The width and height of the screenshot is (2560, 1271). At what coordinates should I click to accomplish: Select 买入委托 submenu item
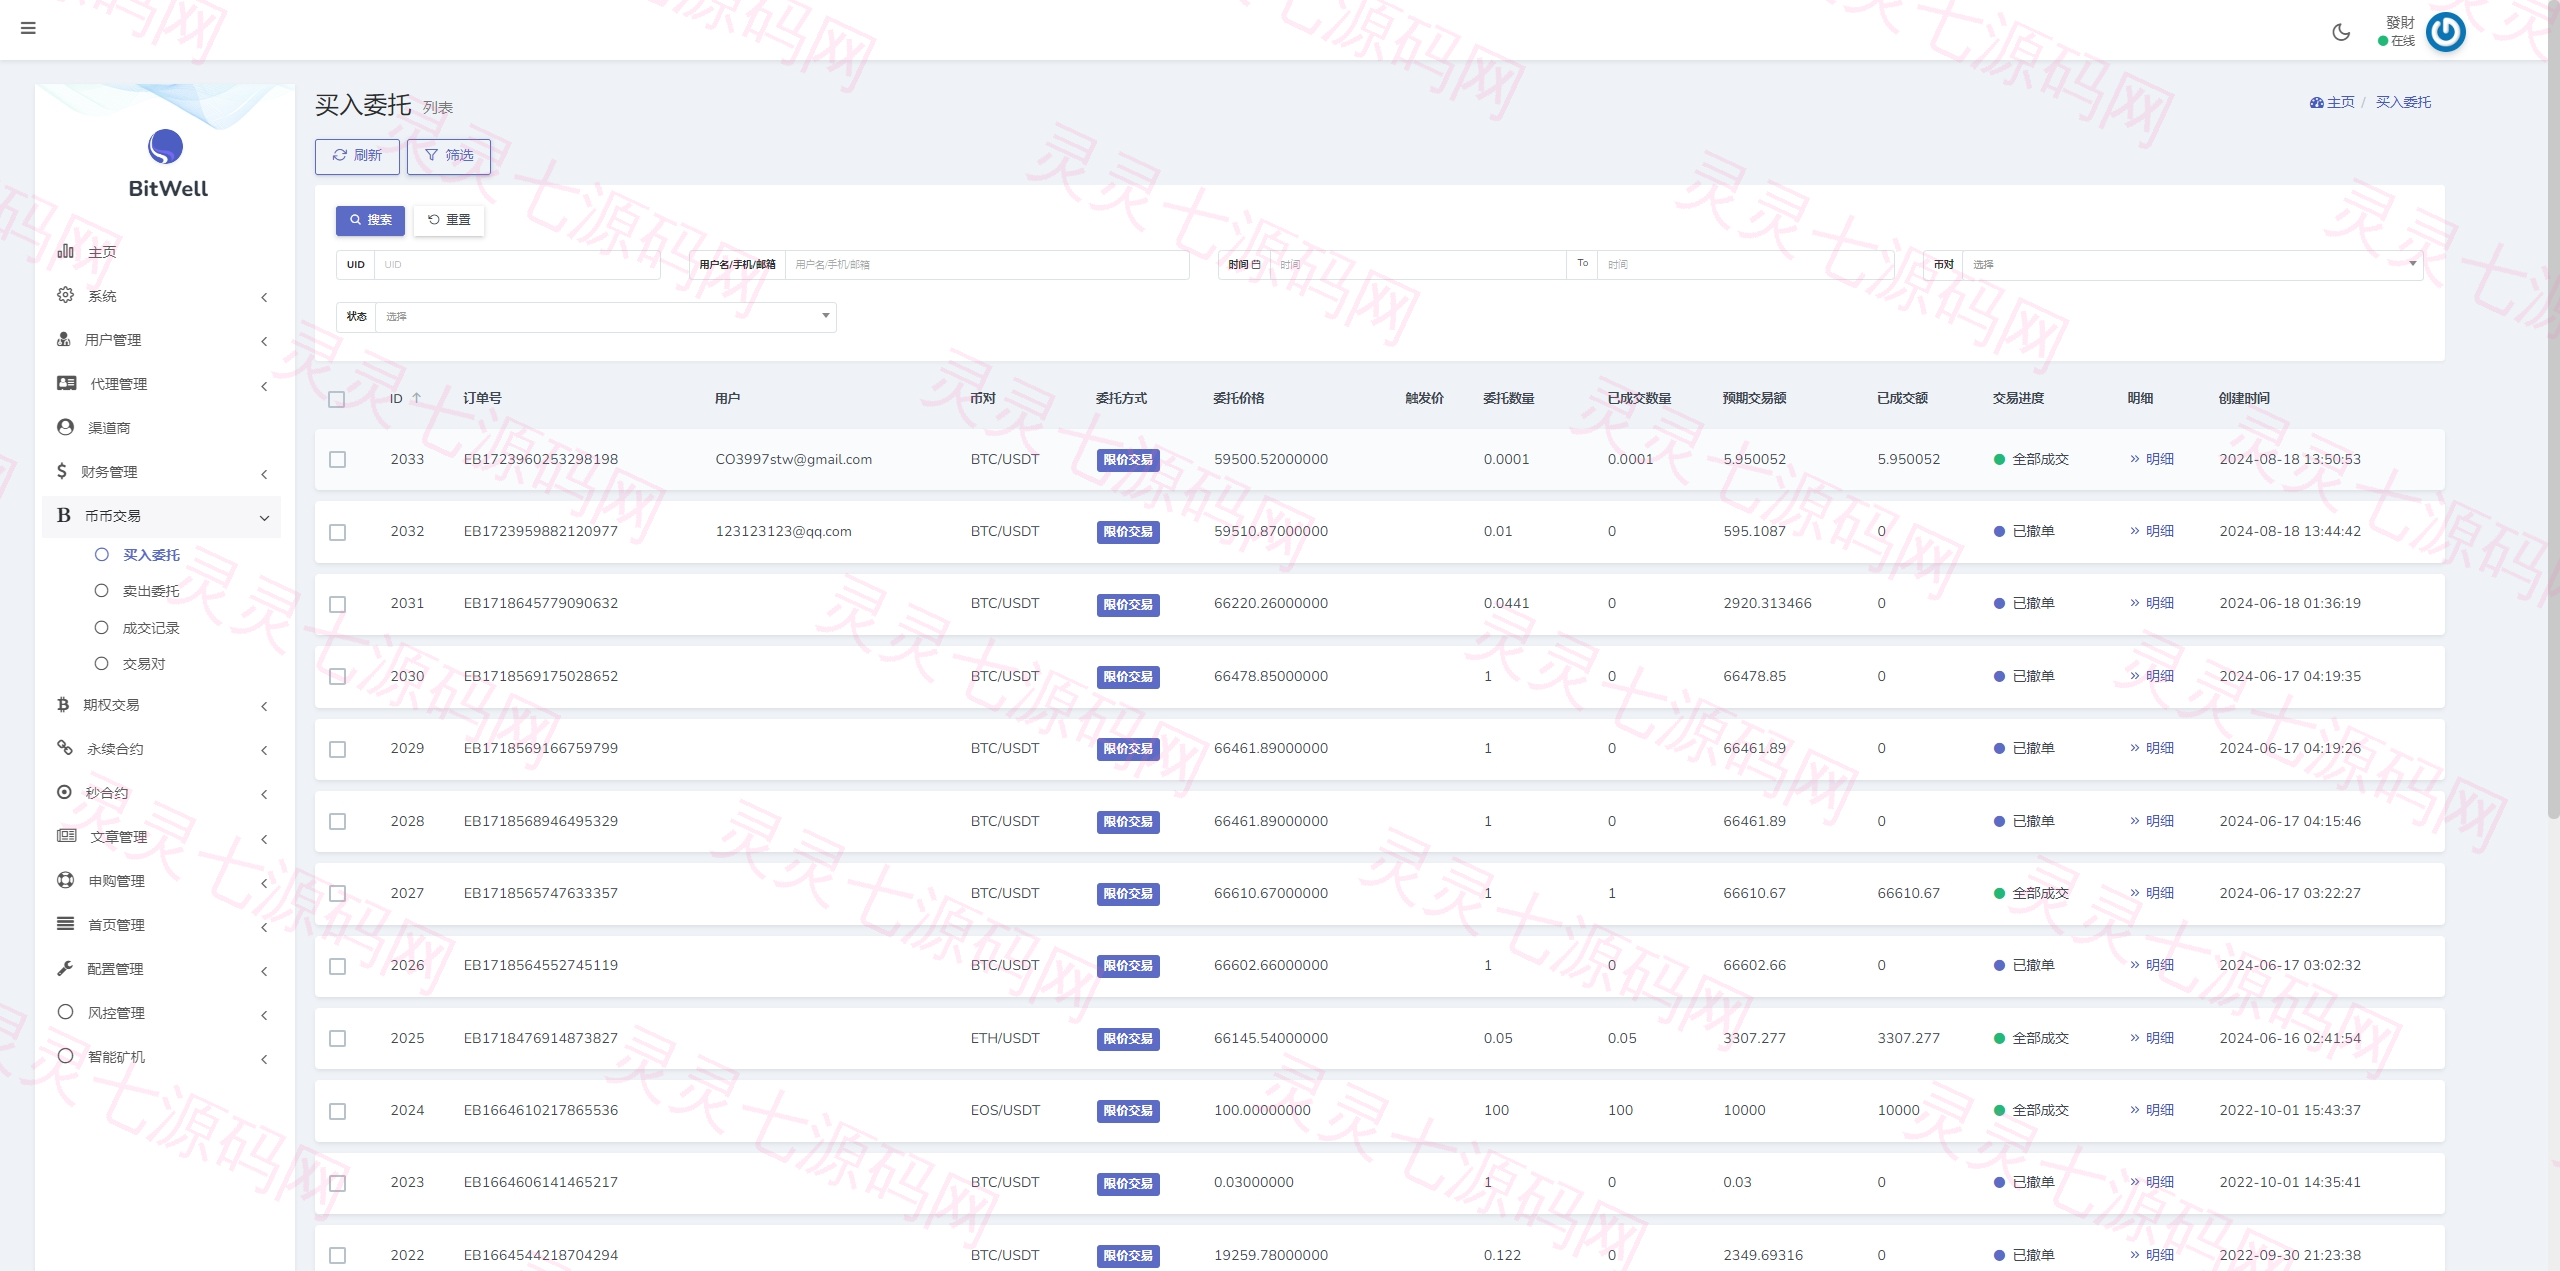click(151, 555)
